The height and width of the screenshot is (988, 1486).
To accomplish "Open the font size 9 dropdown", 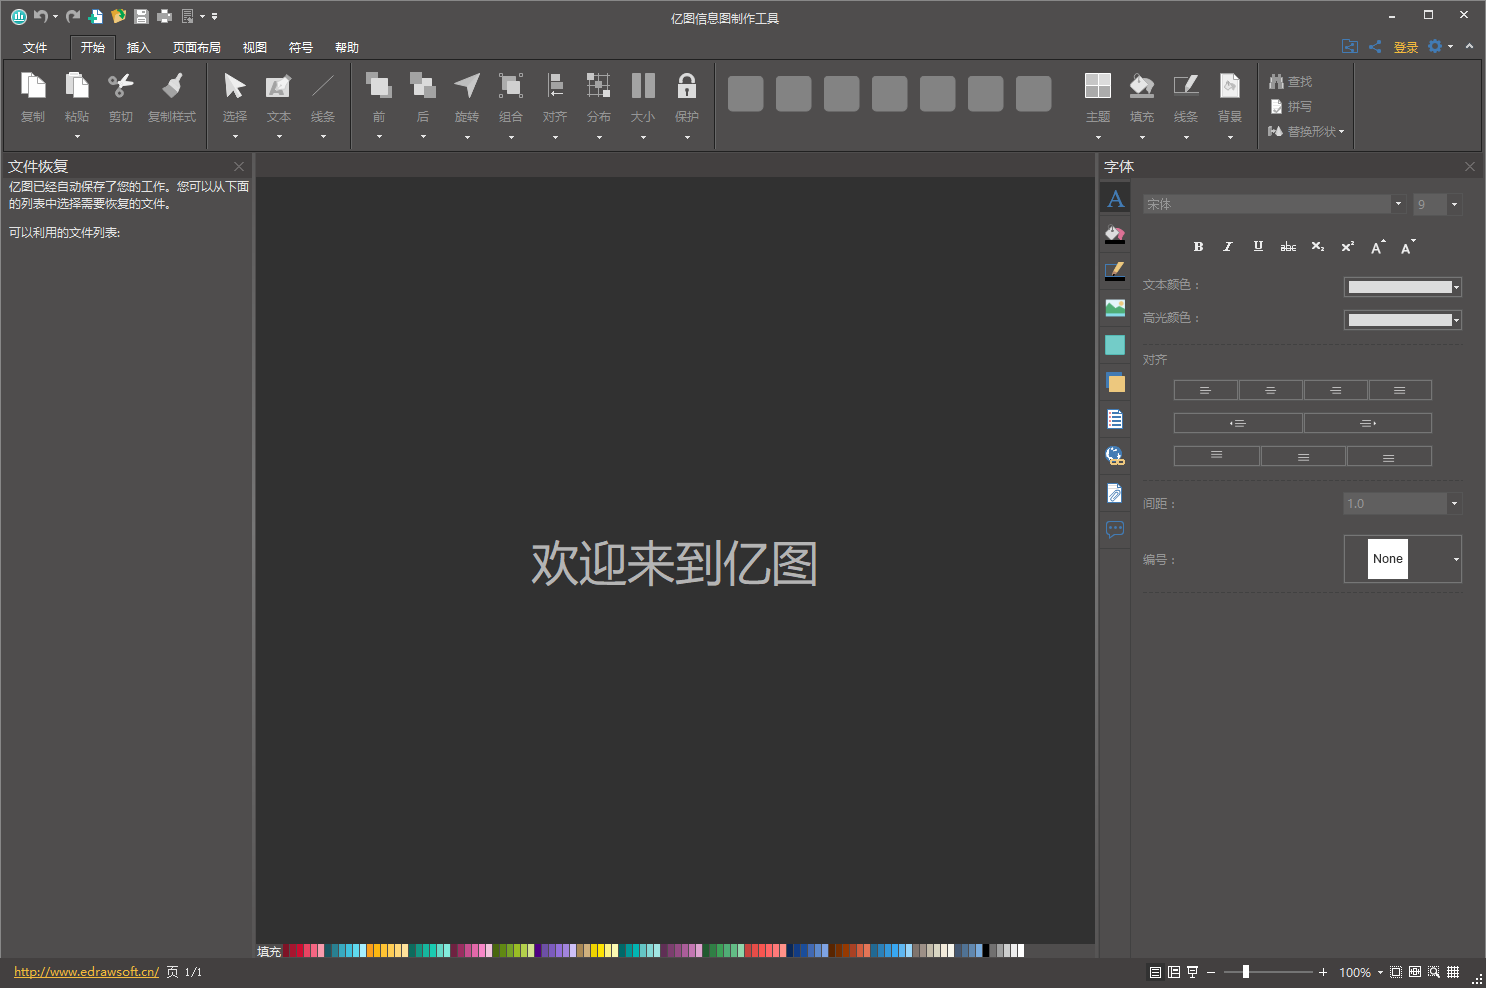I will pyautogui.click(x=1454, y=204).
